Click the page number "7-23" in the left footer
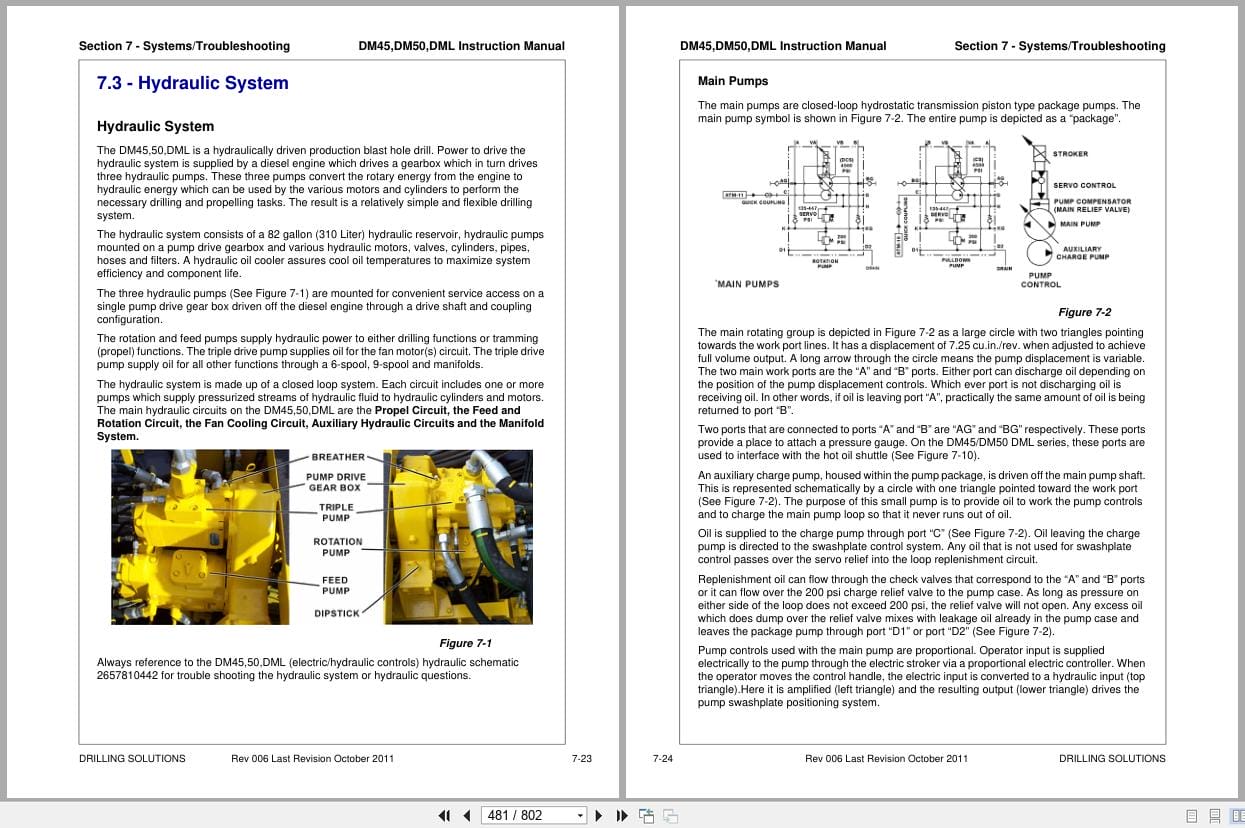 pos(581,758)
